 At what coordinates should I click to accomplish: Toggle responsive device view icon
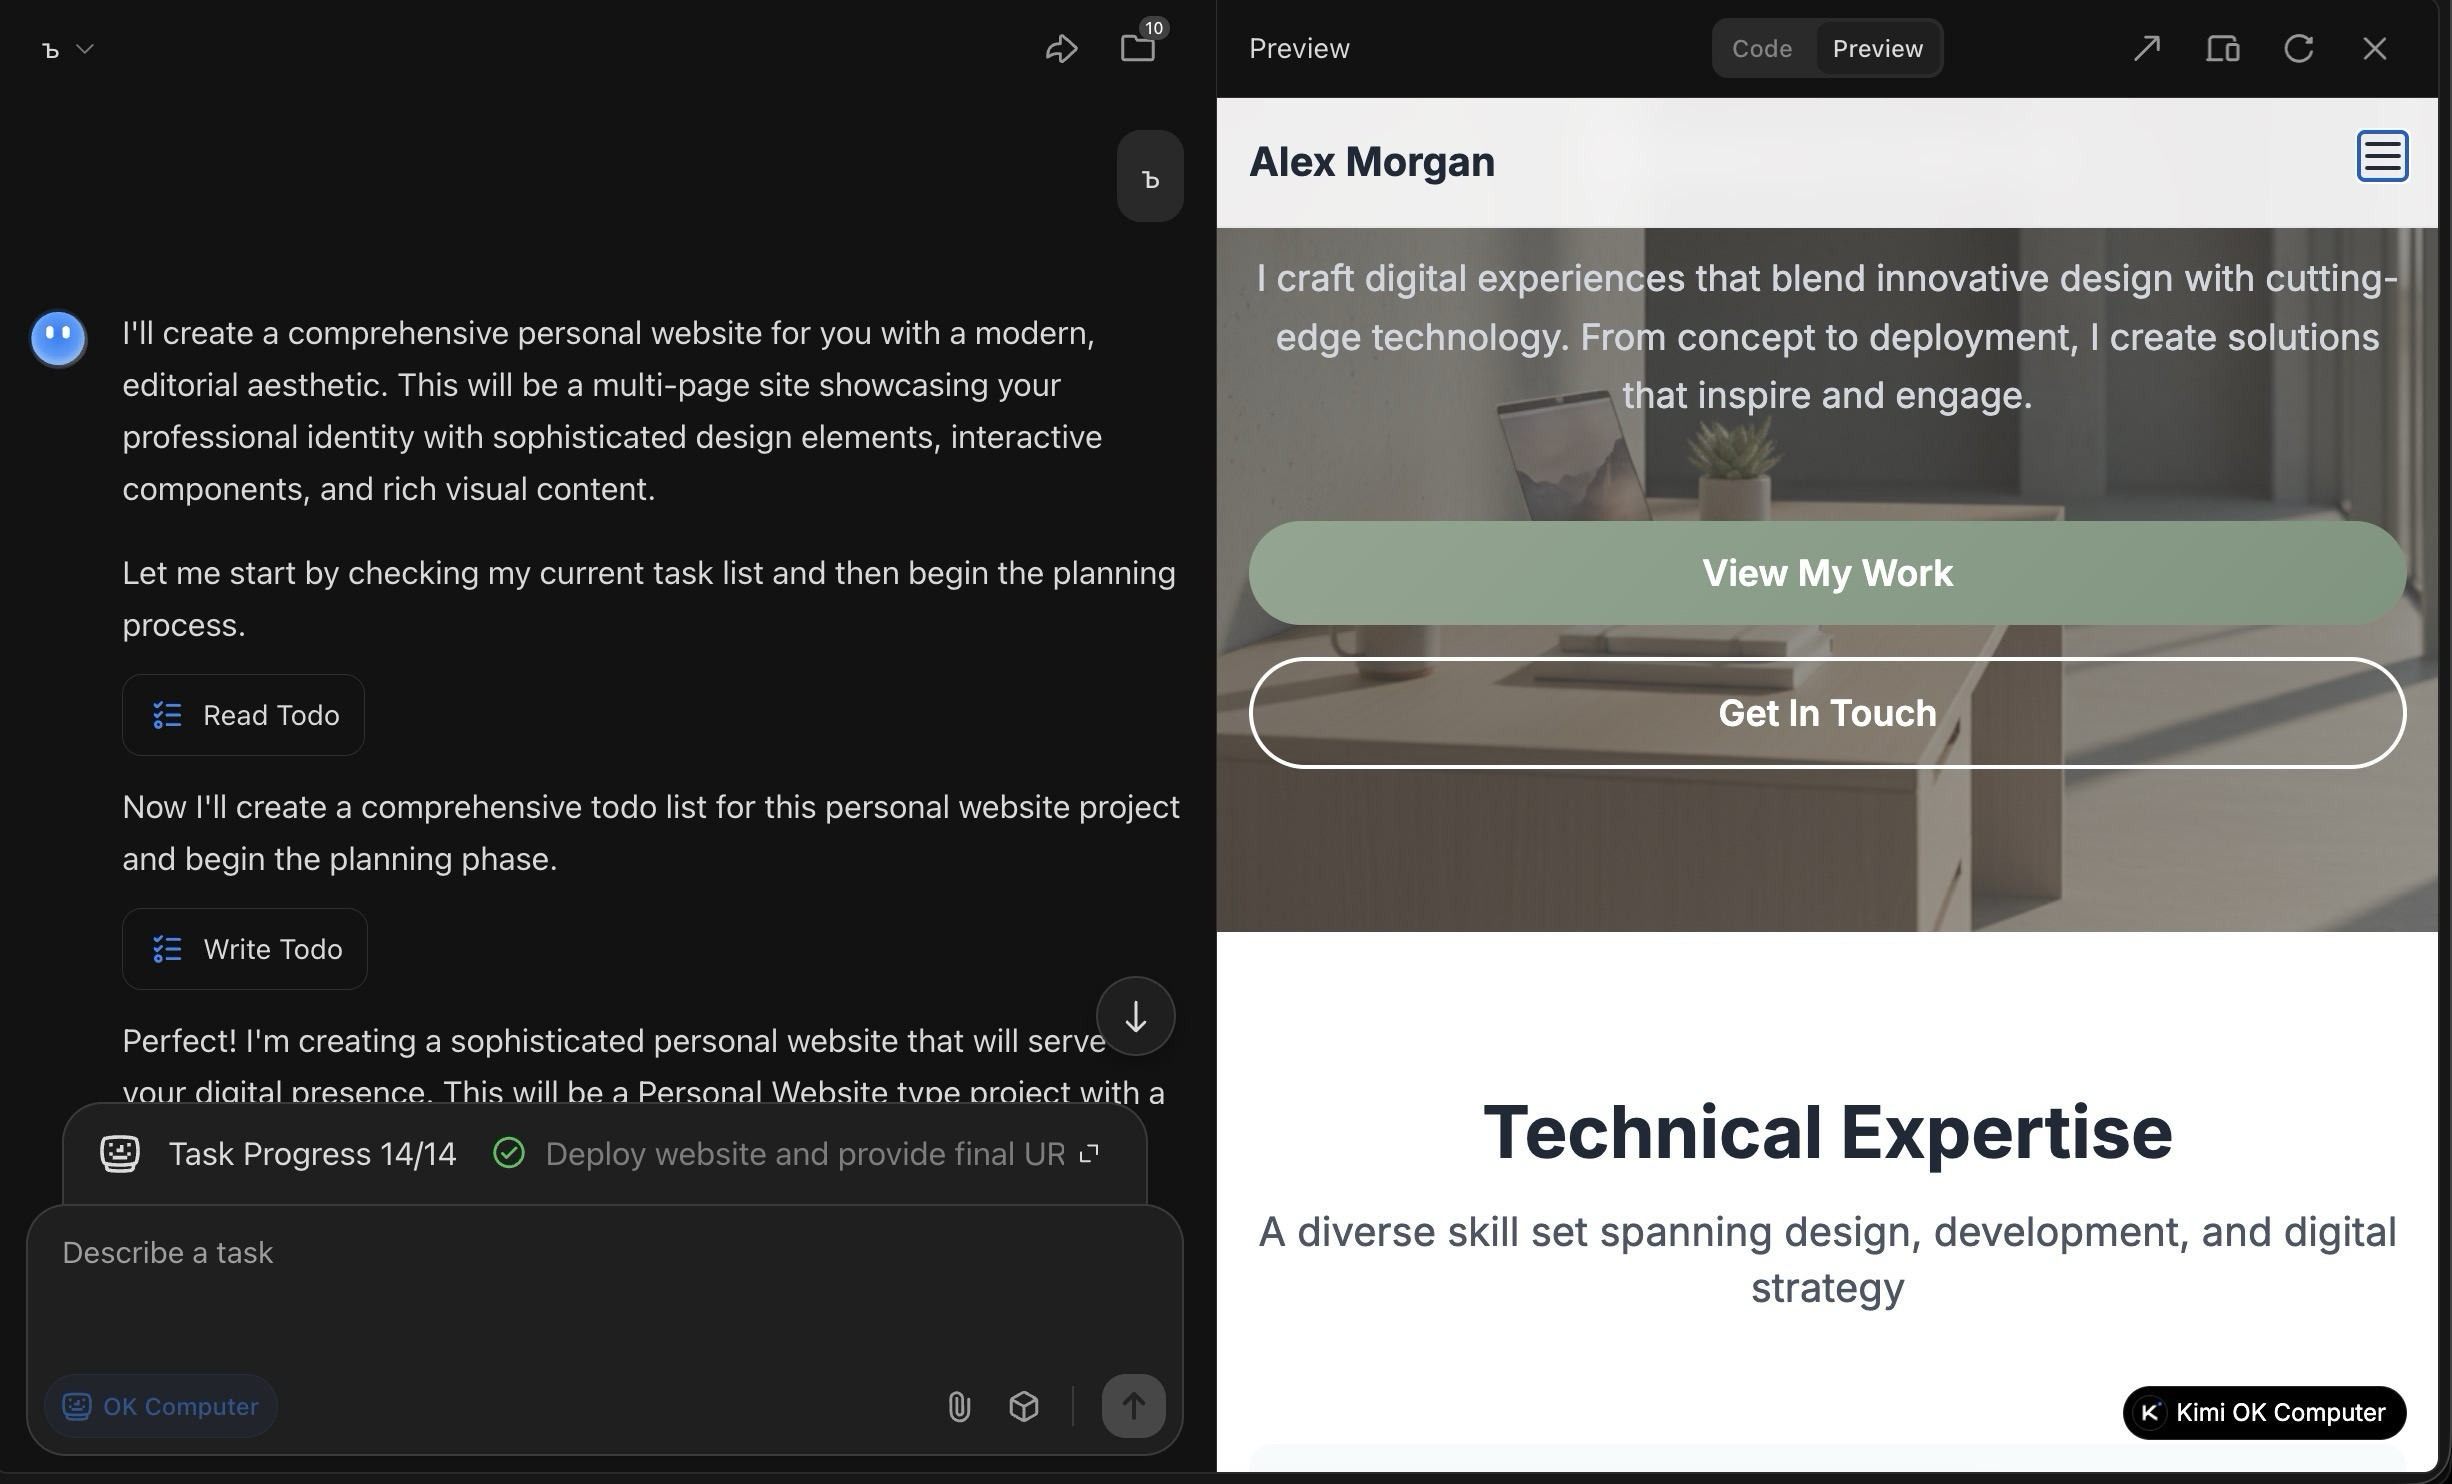pos(2222,48)
